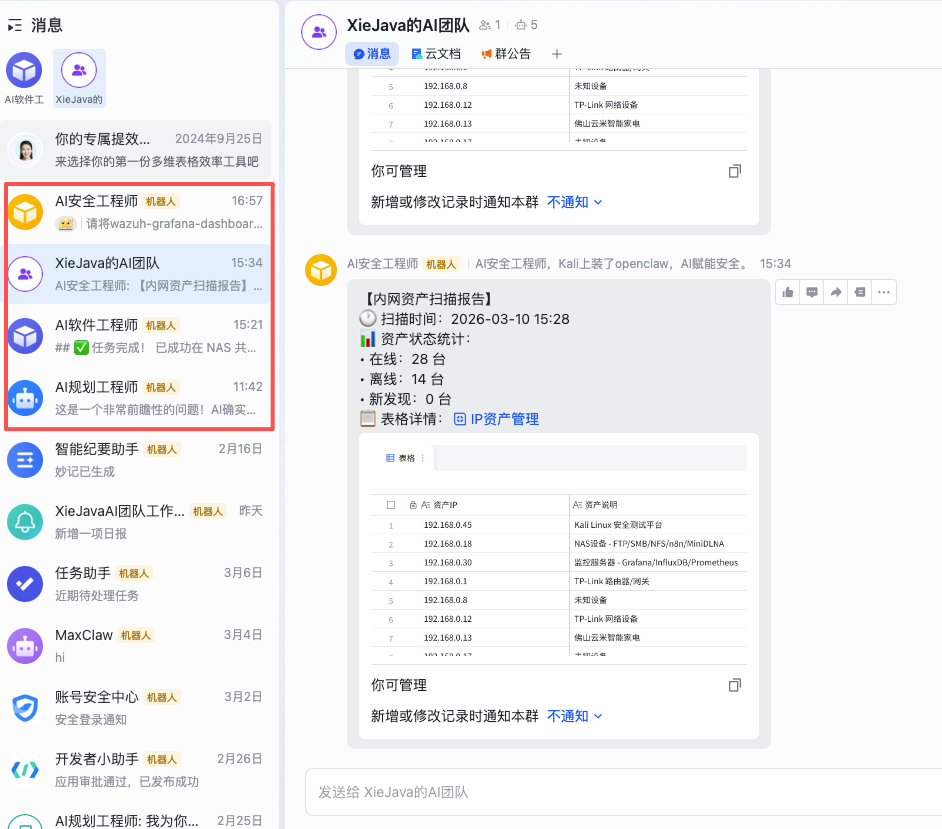Screen dimensions: 942x829
Task: Open the more actions menu on the message
Action: tap(884, 291)
